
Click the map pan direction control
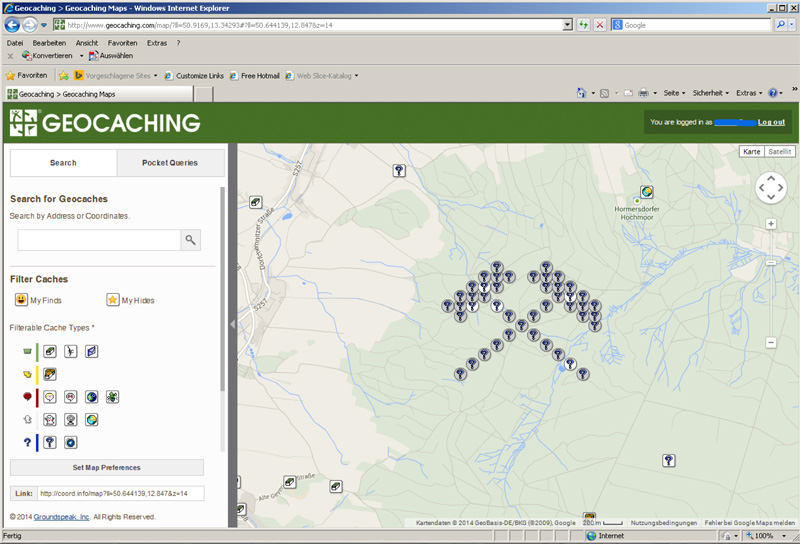point(771,188)
